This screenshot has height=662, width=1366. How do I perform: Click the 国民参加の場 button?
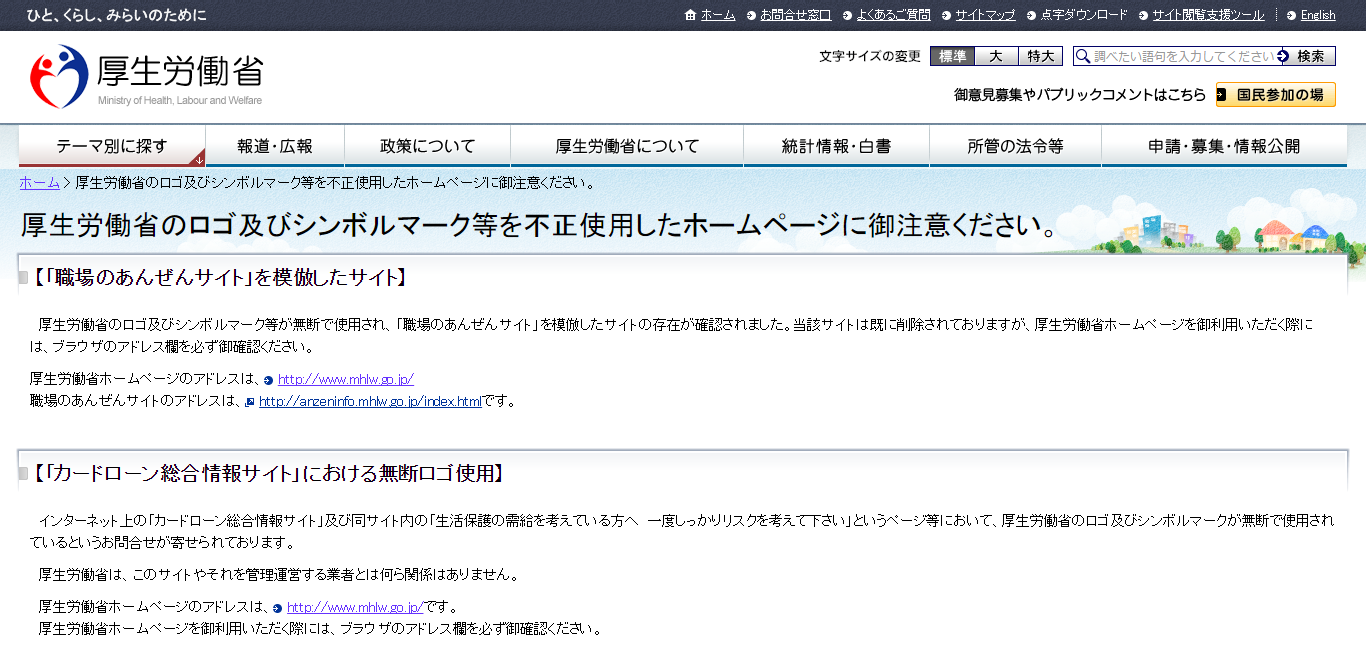coord(1276,95)
